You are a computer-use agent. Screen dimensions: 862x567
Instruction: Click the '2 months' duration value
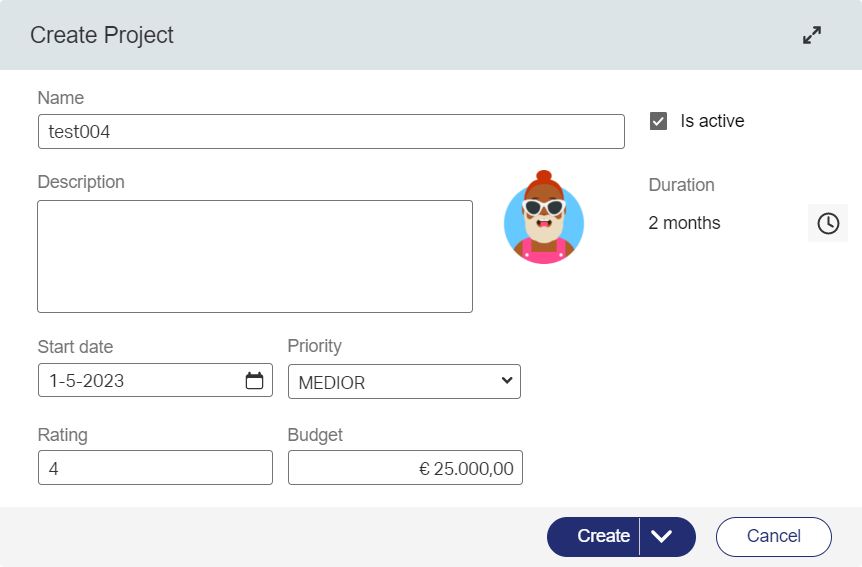tap(684, 223)
